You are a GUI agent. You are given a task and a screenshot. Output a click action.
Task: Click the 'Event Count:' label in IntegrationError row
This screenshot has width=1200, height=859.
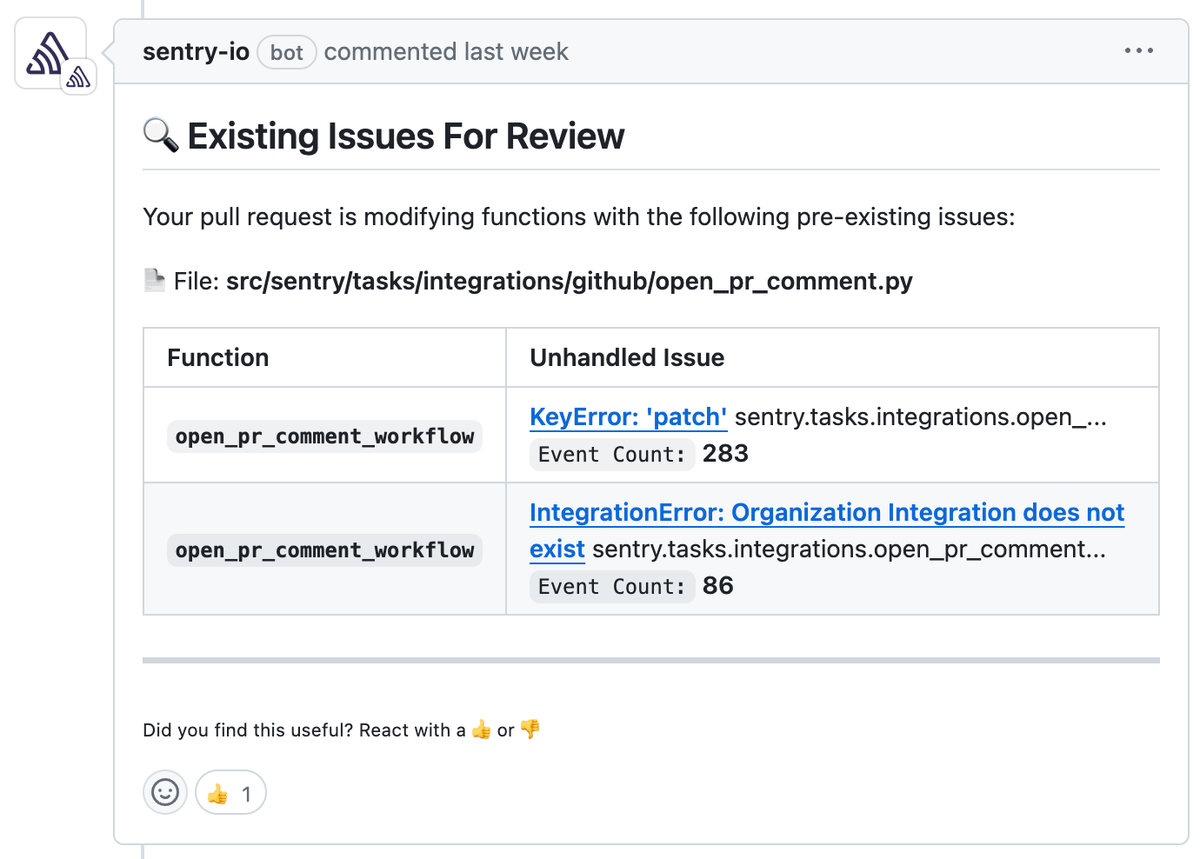pyautogui.click(x=612, y=586)
